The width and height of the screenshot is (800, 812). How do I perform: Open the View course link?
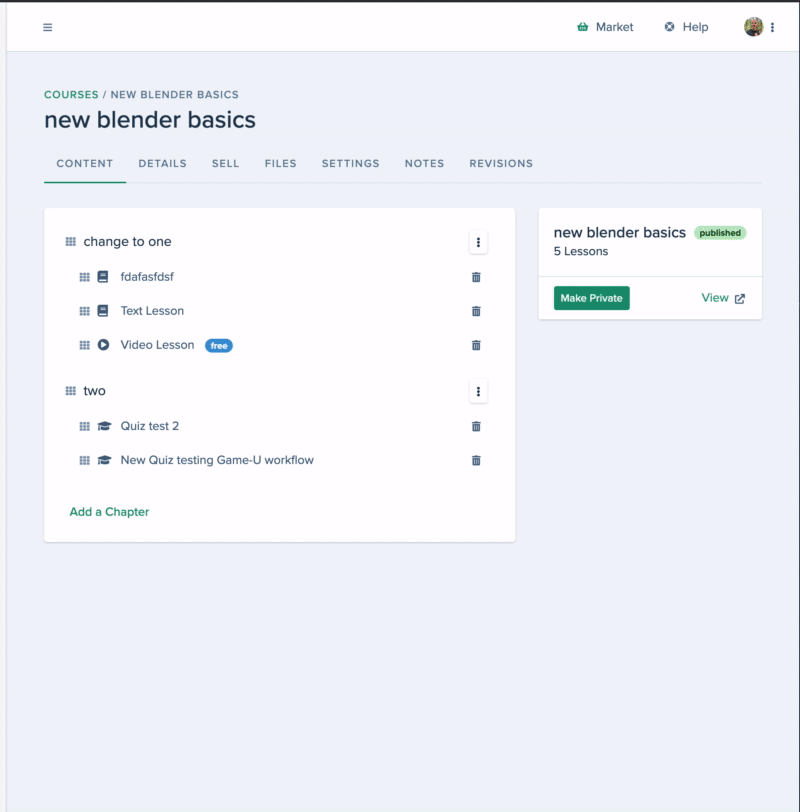(x=723, y=298)
